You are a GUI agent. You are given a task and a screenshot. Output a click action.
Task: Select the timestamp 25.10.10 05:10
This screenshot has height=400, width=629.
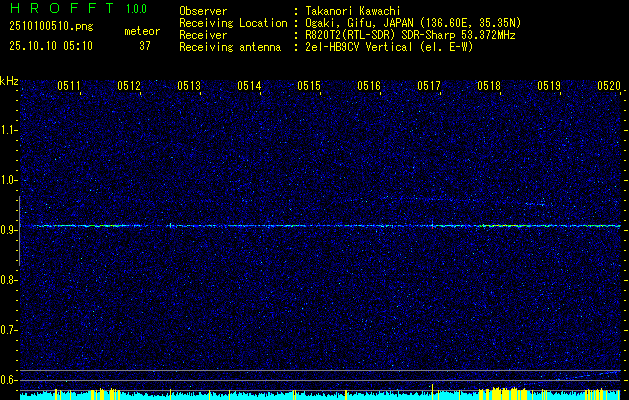51,46
